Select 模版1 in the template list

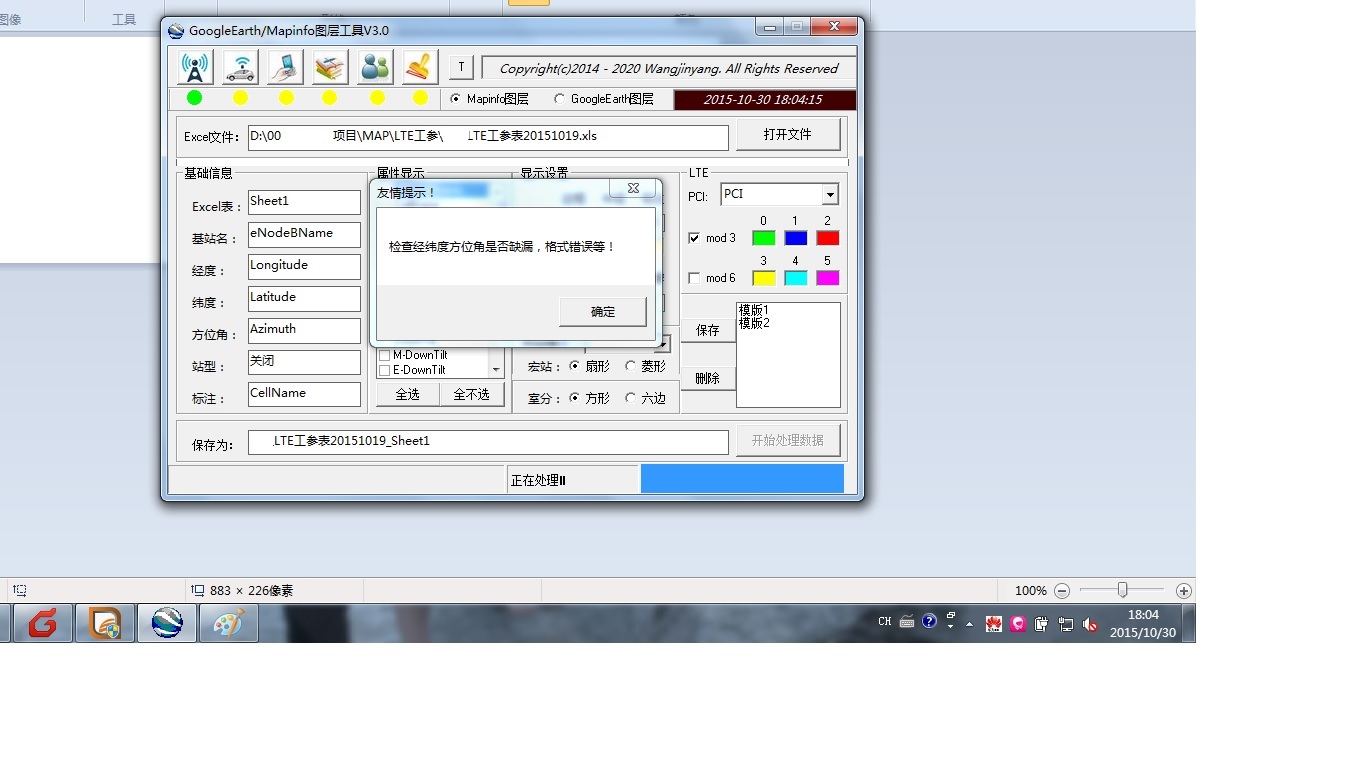[754, 310]
